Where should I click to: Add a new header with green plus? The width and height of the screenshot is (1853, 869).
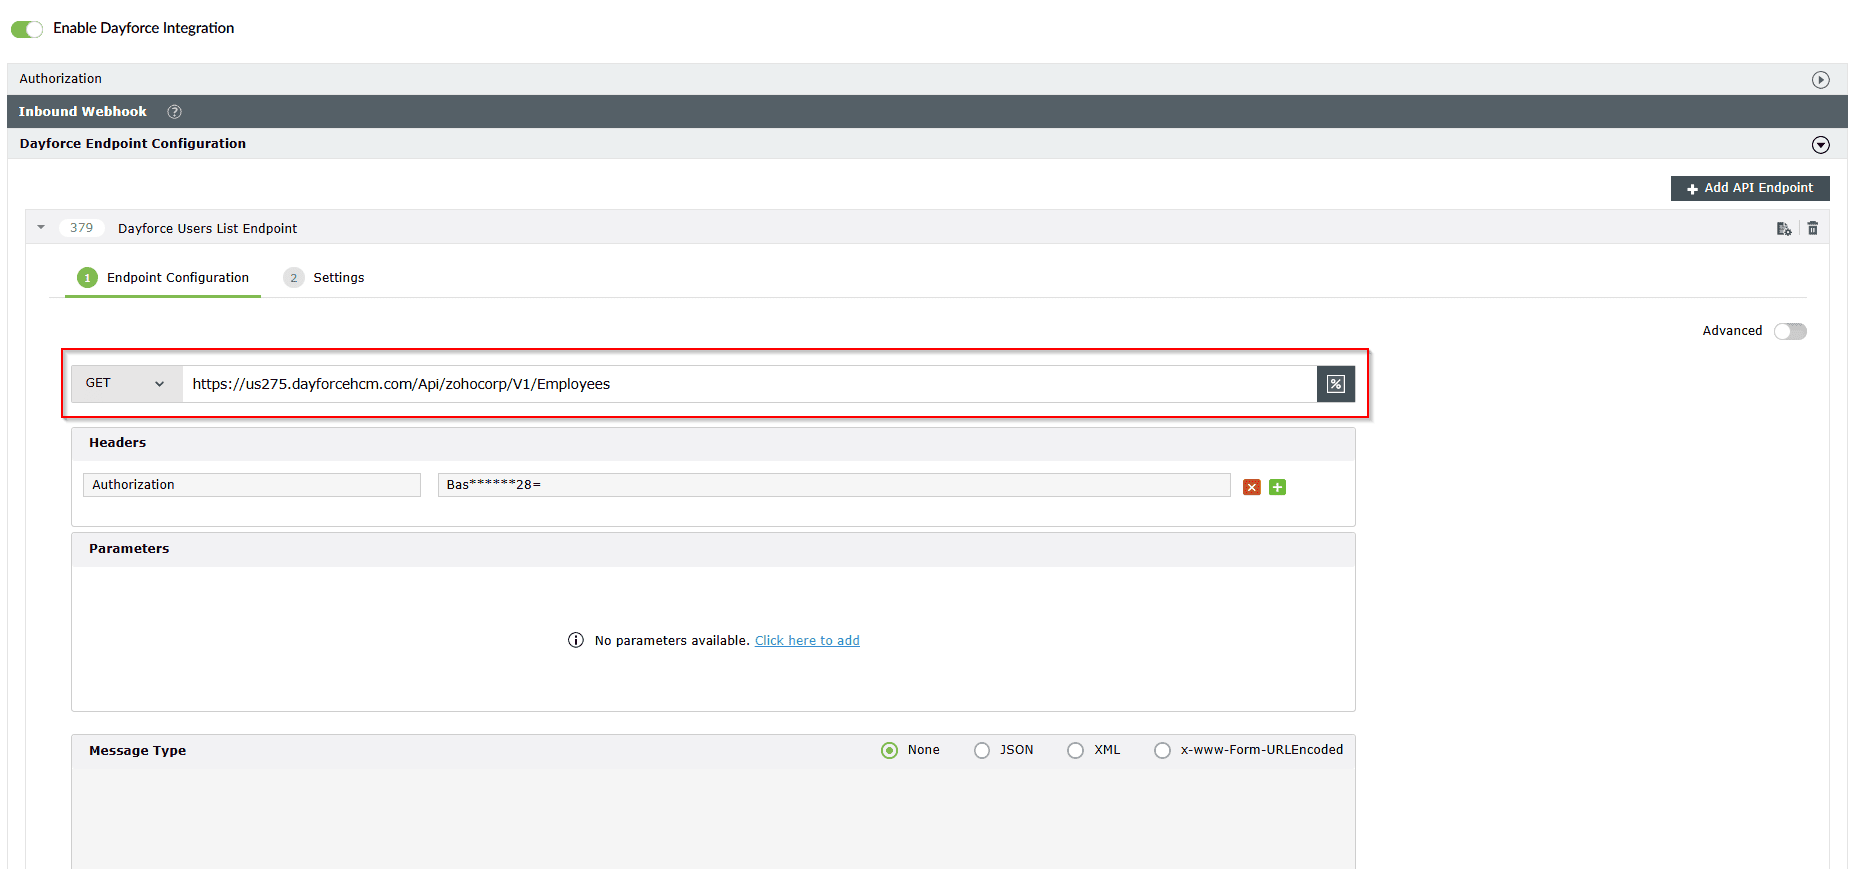[x=1277, y=487]
